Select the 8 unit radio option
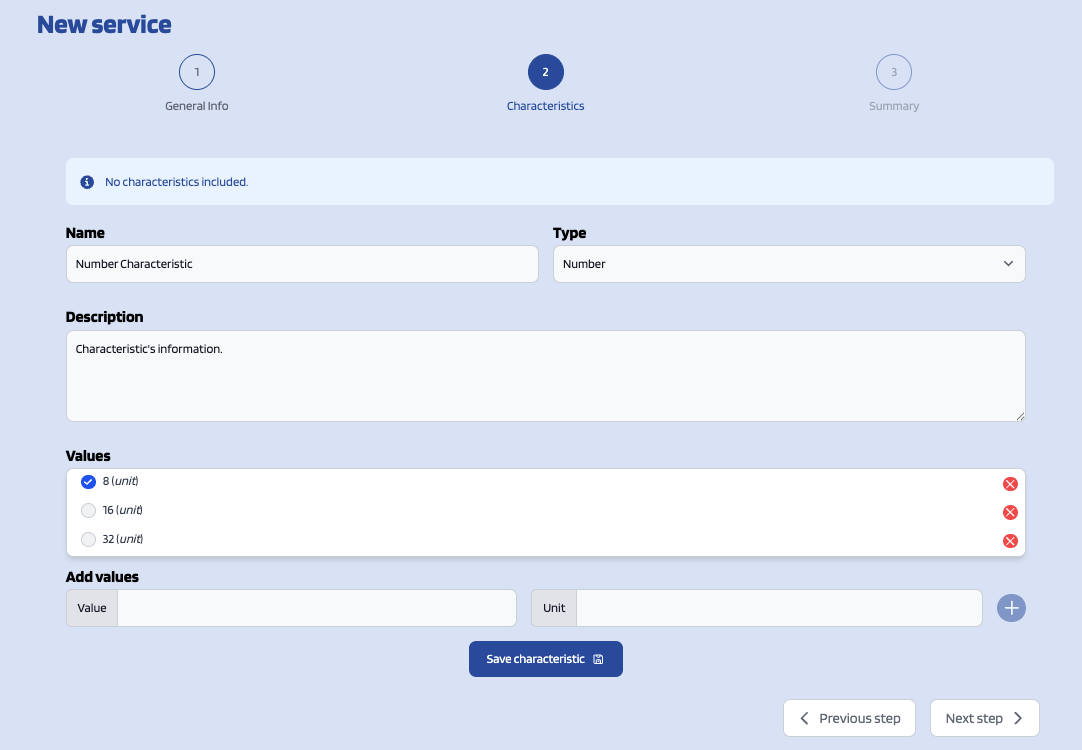The height and width of the screenshot is (750, 1082). [x=88, y=482]
